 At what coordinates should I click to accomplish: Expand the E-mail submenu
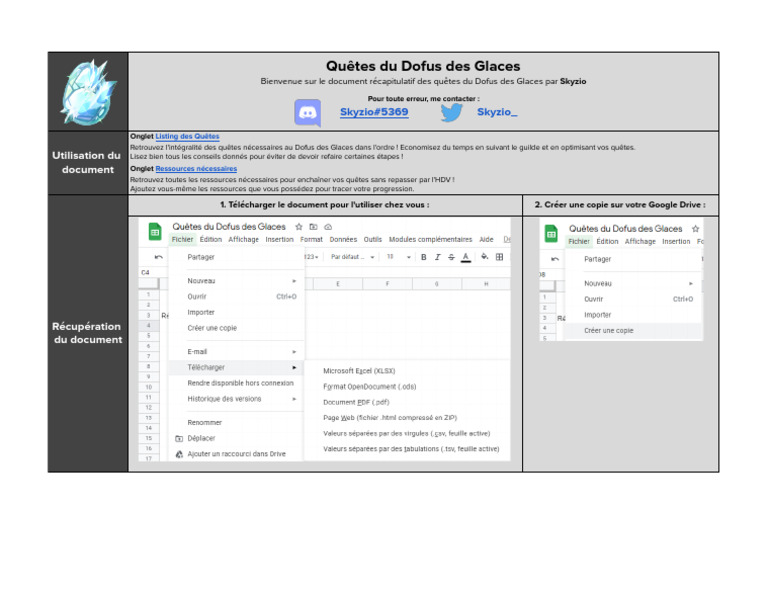point(294,352)
